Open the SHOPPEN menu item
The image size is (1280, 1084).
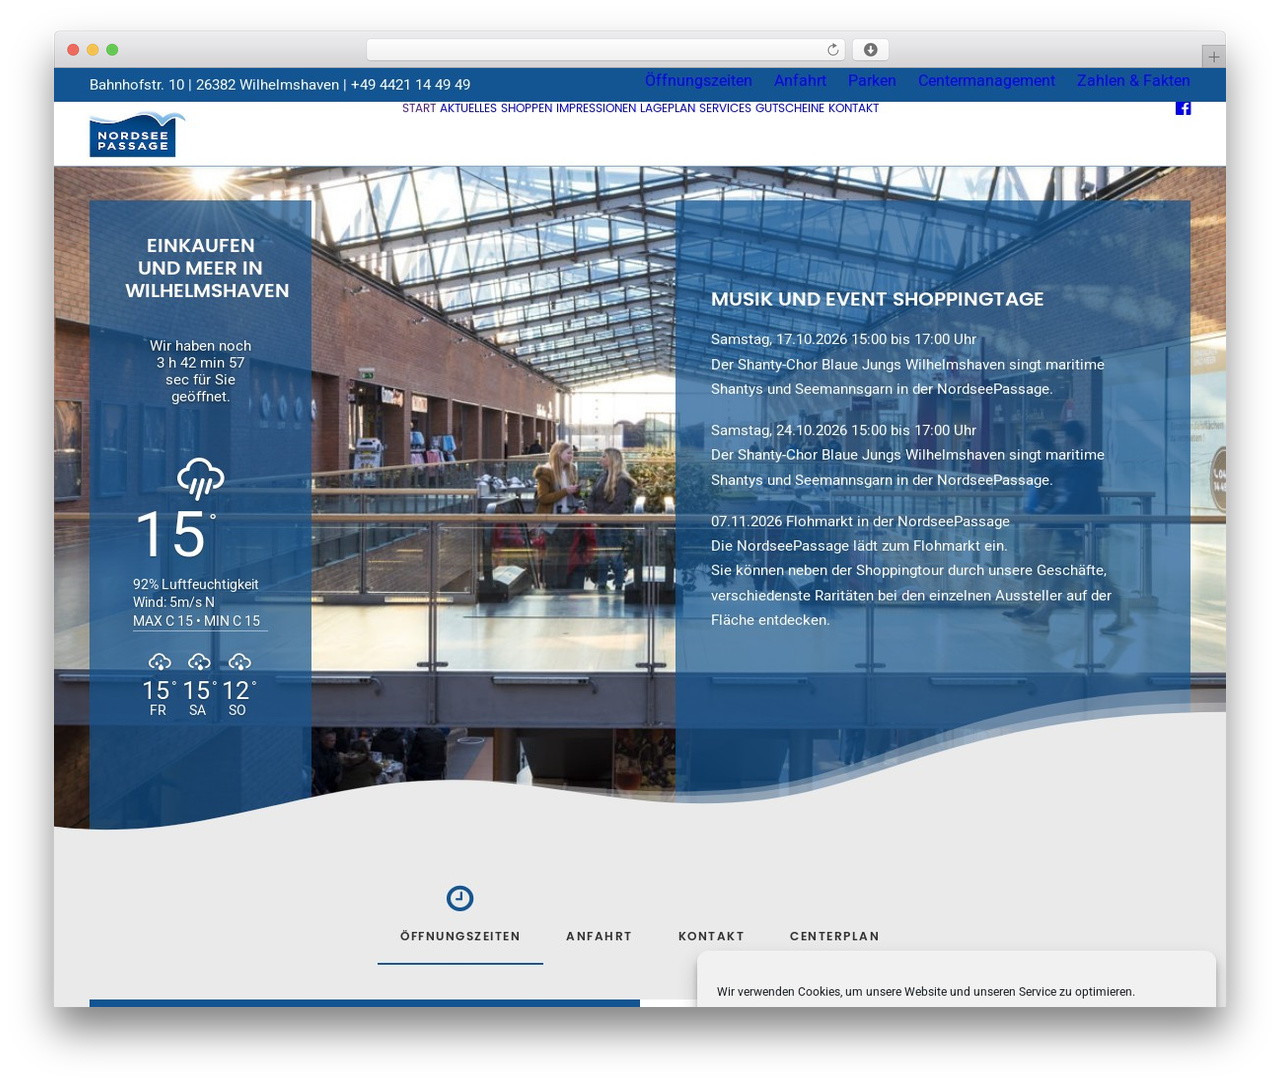[526, 108]
